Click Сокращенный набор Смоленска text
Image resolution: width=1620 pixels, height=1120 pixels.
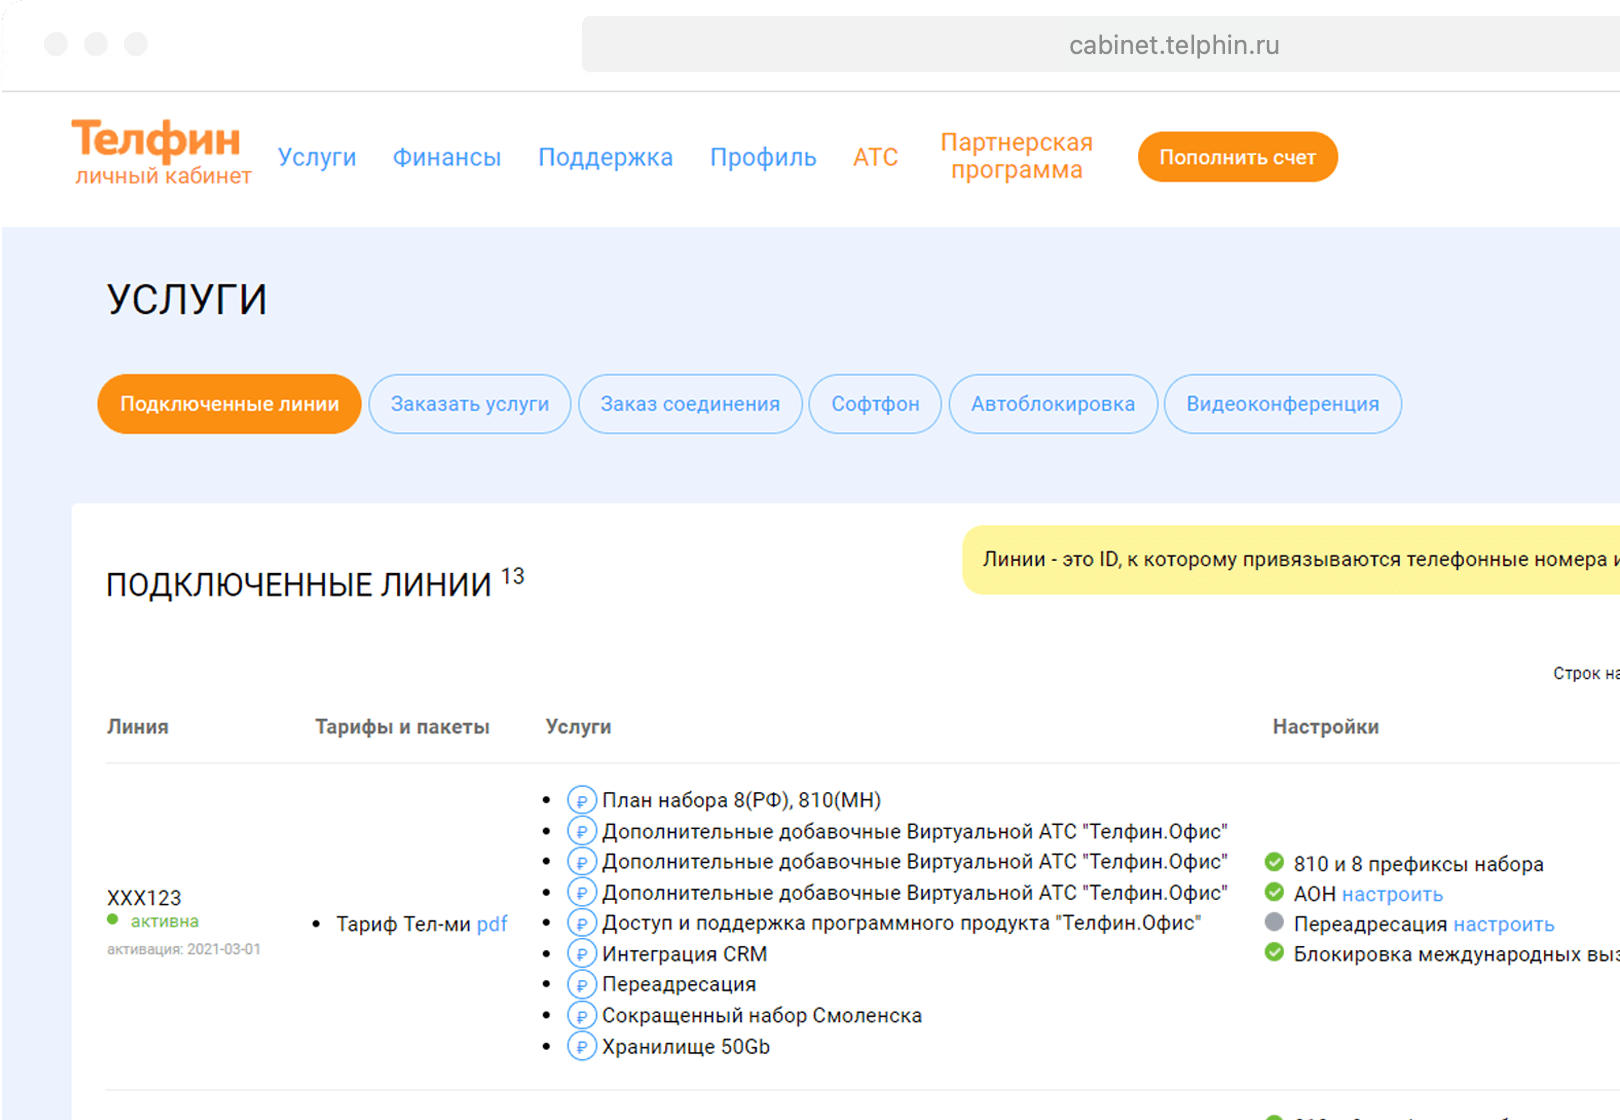(762, 1016)
